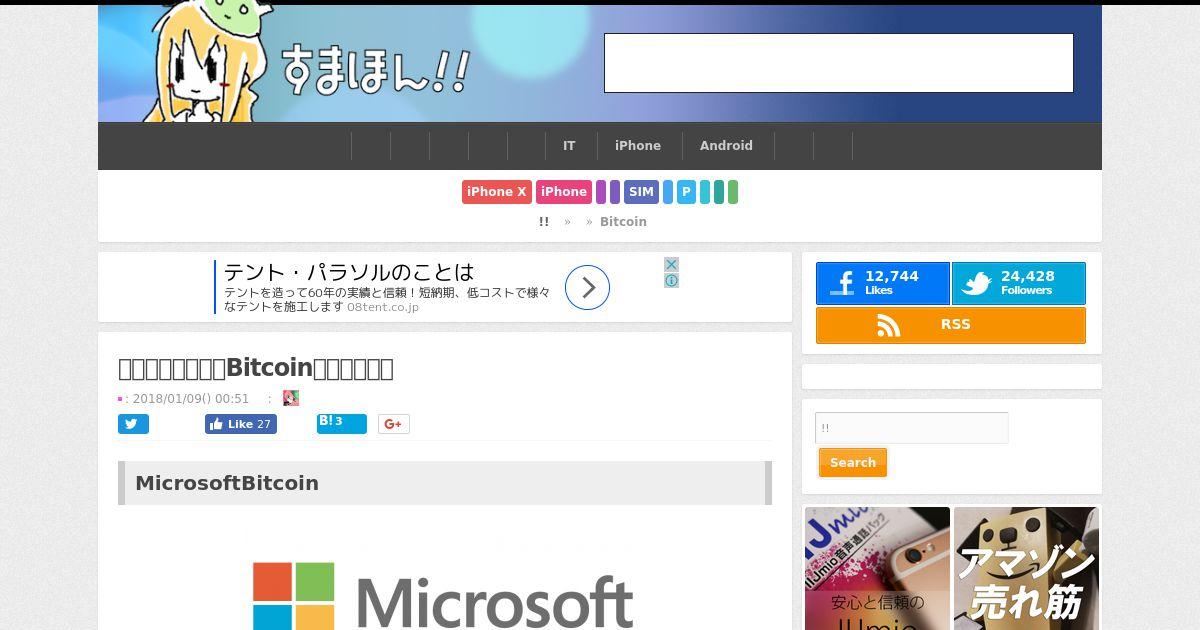Click the Hatena B! bookmark button

point(342,423)
